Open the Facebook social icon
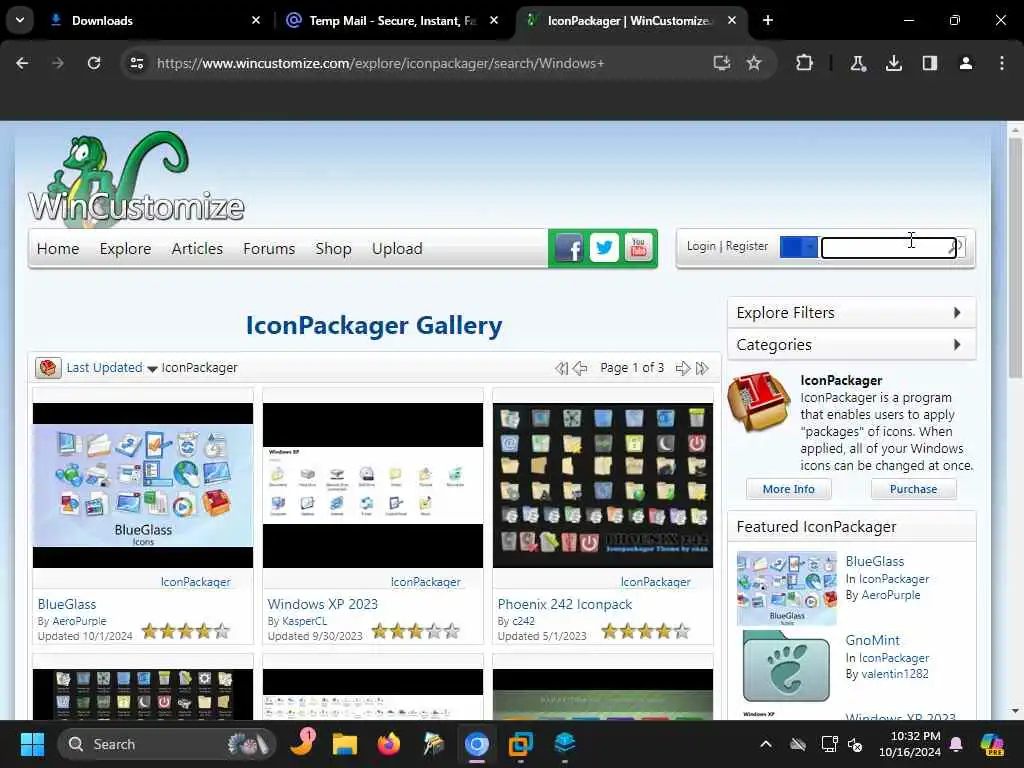1024x768 pixels. coord(568,248)
